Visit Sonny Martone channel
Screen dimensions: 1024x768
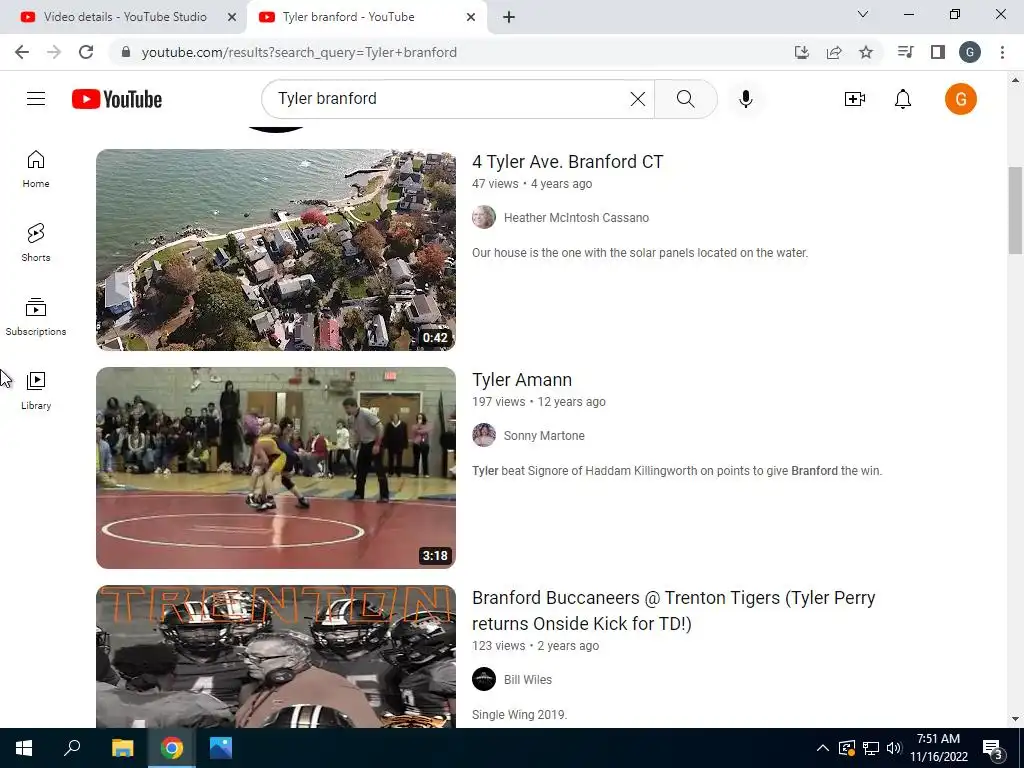(x=544, y=436)
